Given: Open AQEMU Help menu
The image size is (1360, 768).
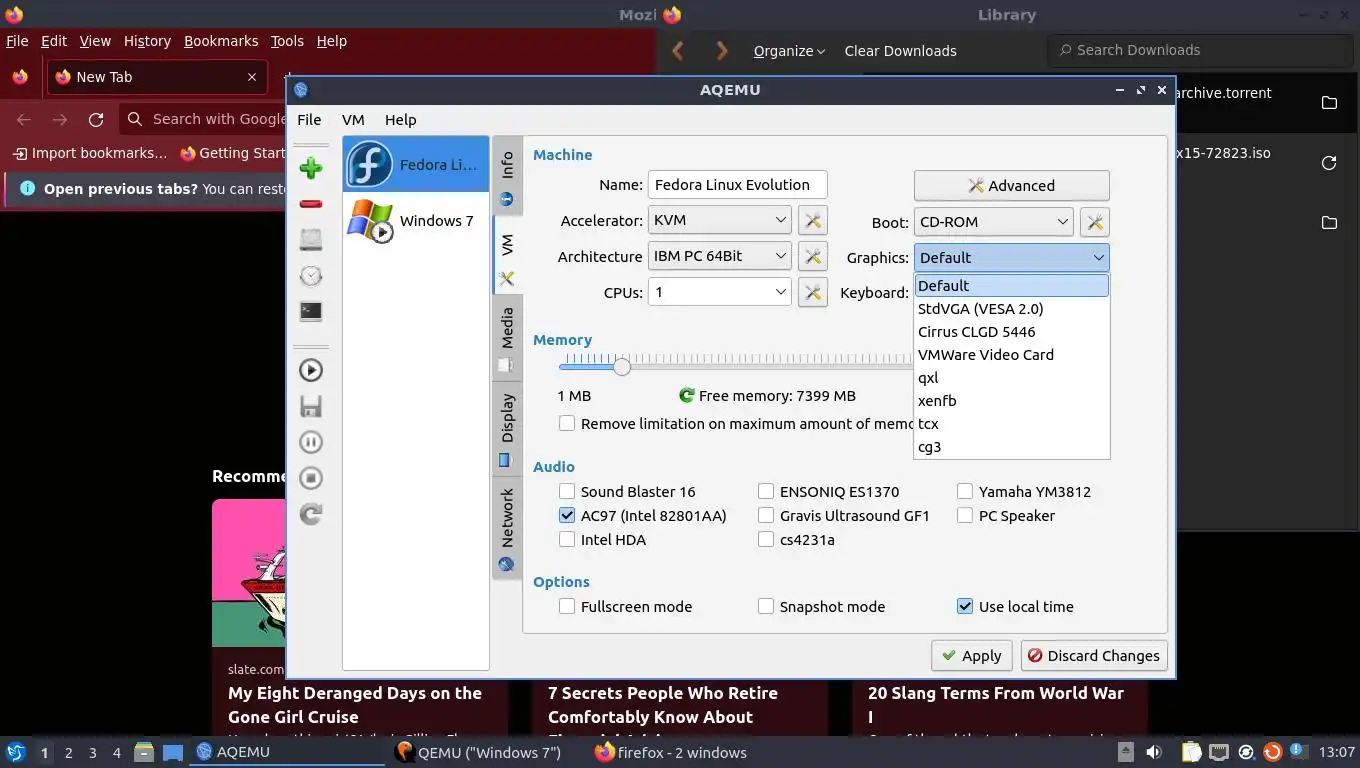Looking at the screenshot, I should 400,119.
